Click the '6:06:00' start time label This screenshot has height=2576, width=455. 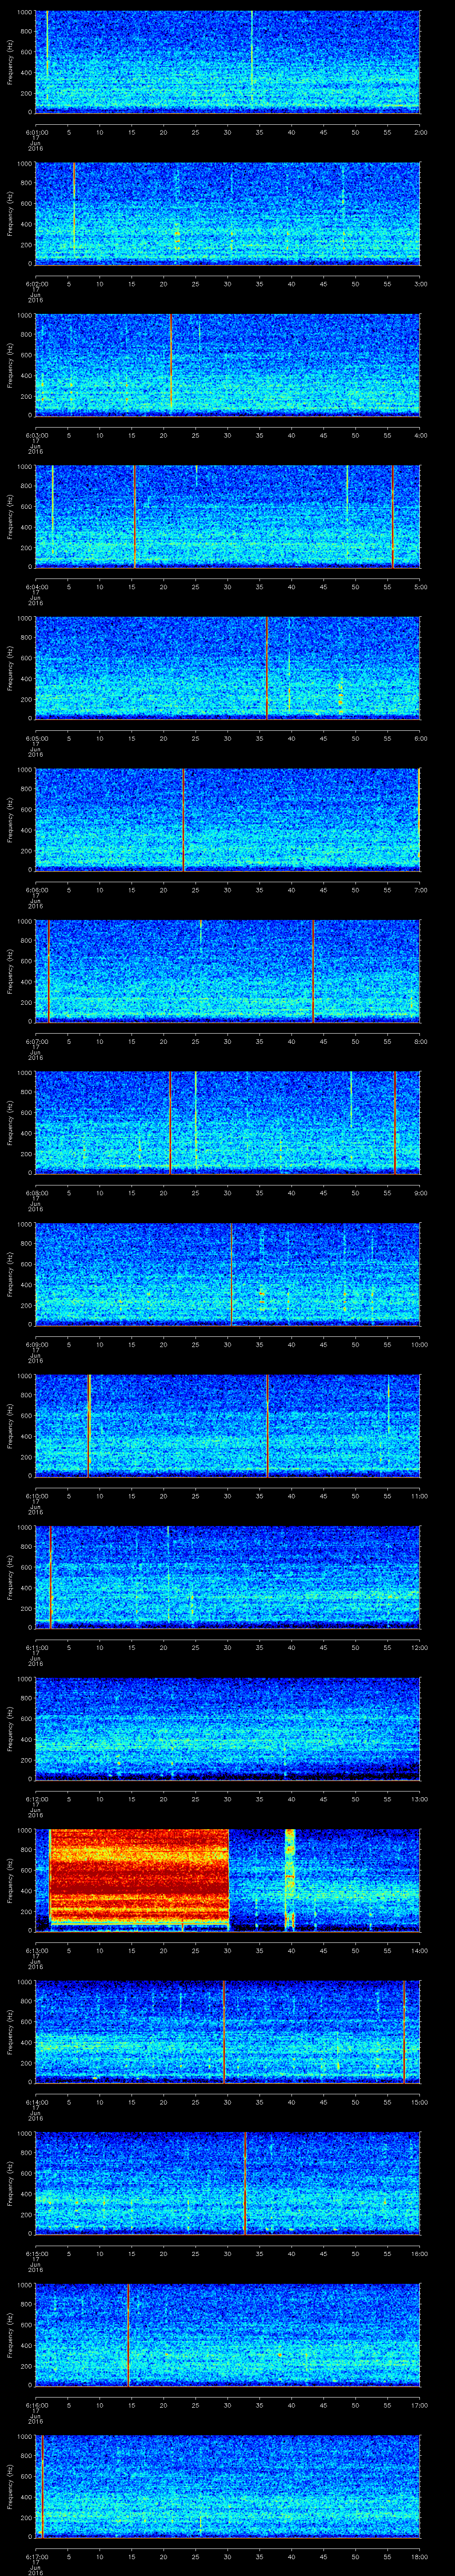[x=36, y=890]
